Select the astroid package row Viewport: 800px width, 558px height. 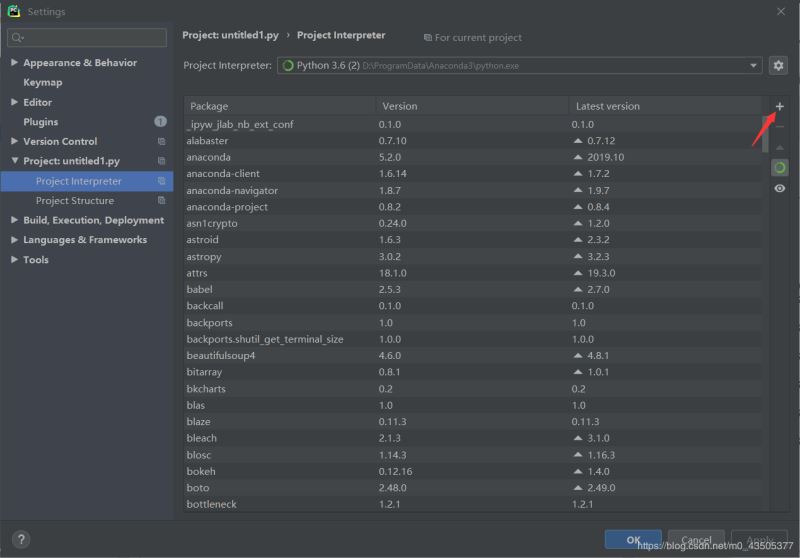point(473,240)
